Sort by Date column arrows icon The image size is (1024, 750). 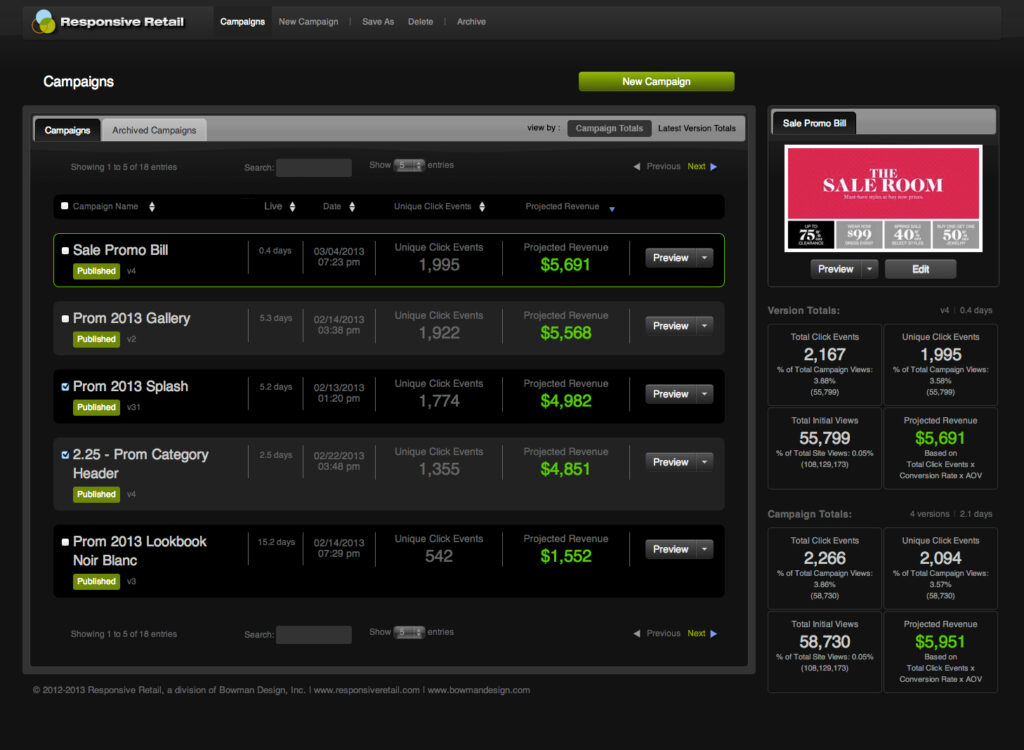[352, 206]
